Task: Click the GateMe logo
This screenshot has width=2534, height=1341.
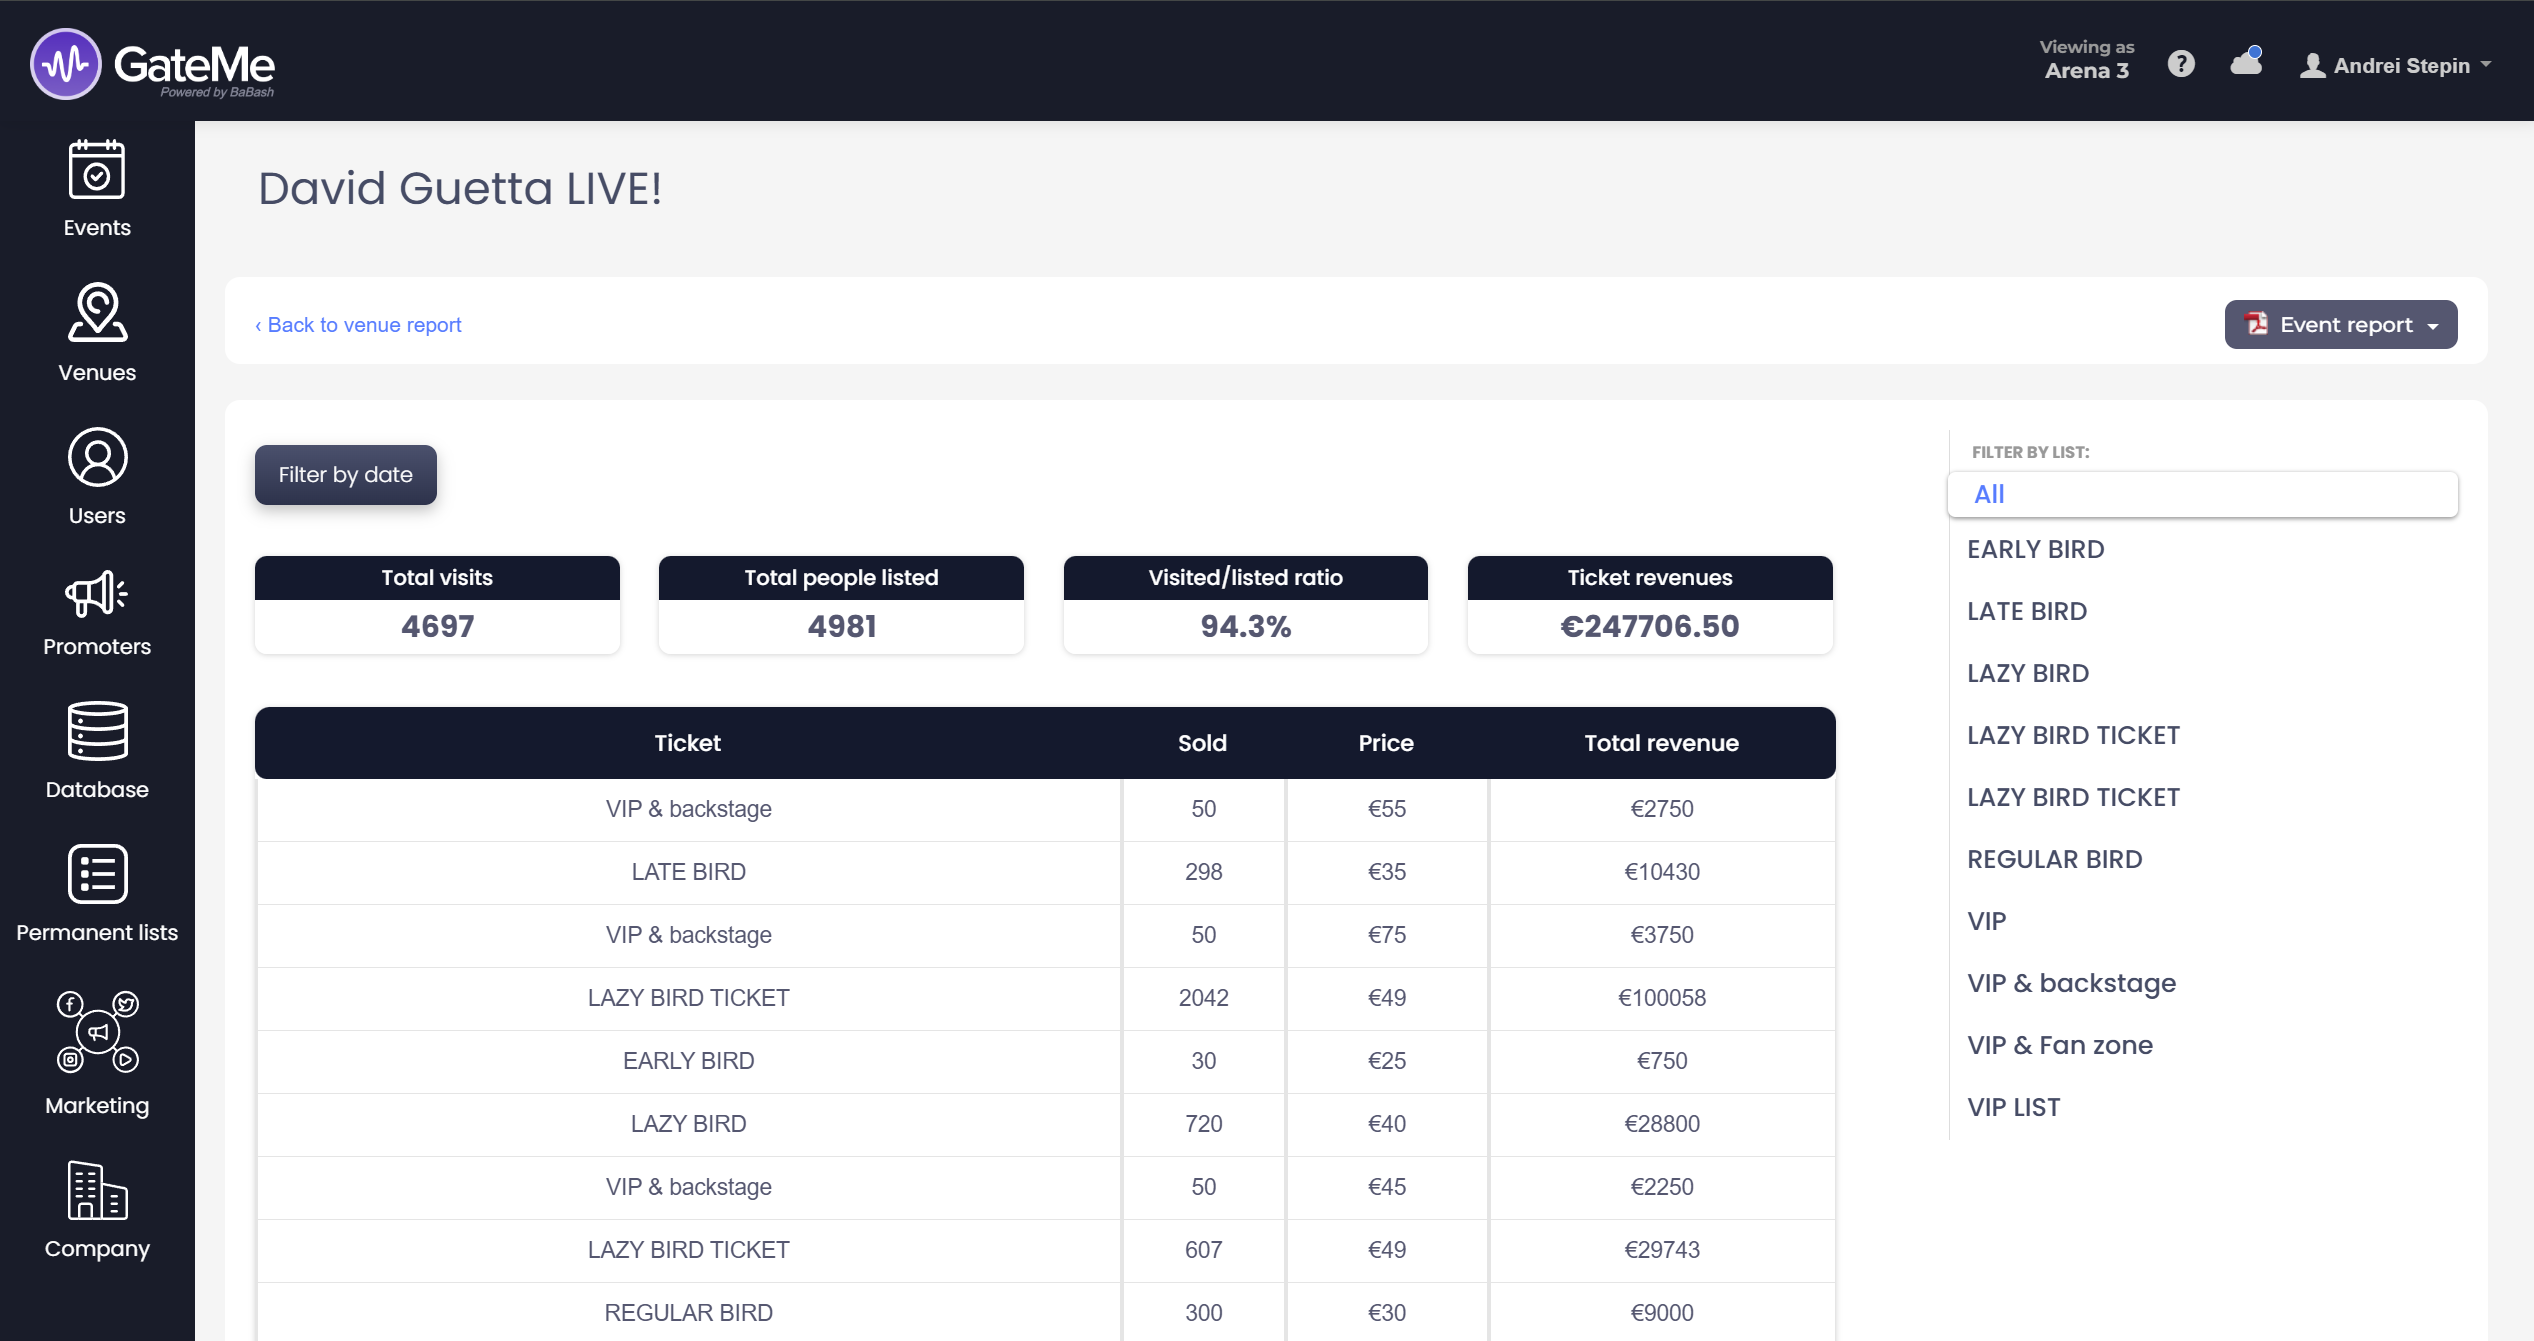Action: point(153,65)
